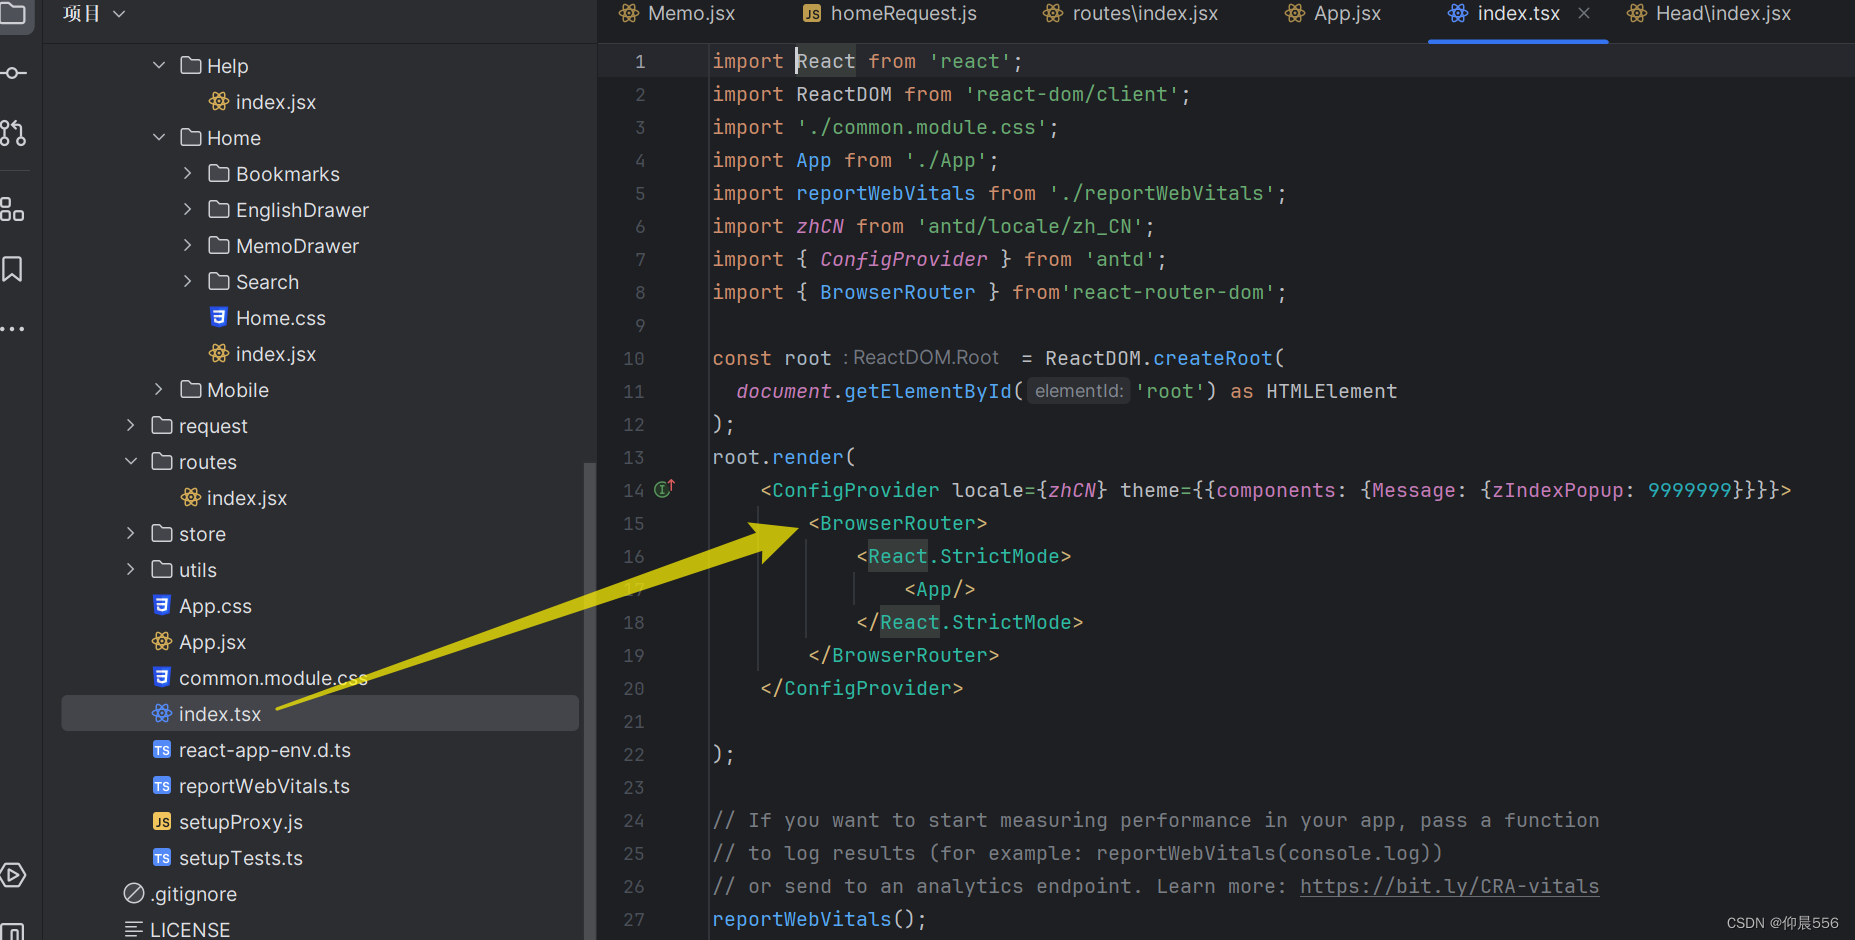Switch to the routes\index.jsx tab
The height and width of the screenshot is (940, 1855).
[1130, 14]
